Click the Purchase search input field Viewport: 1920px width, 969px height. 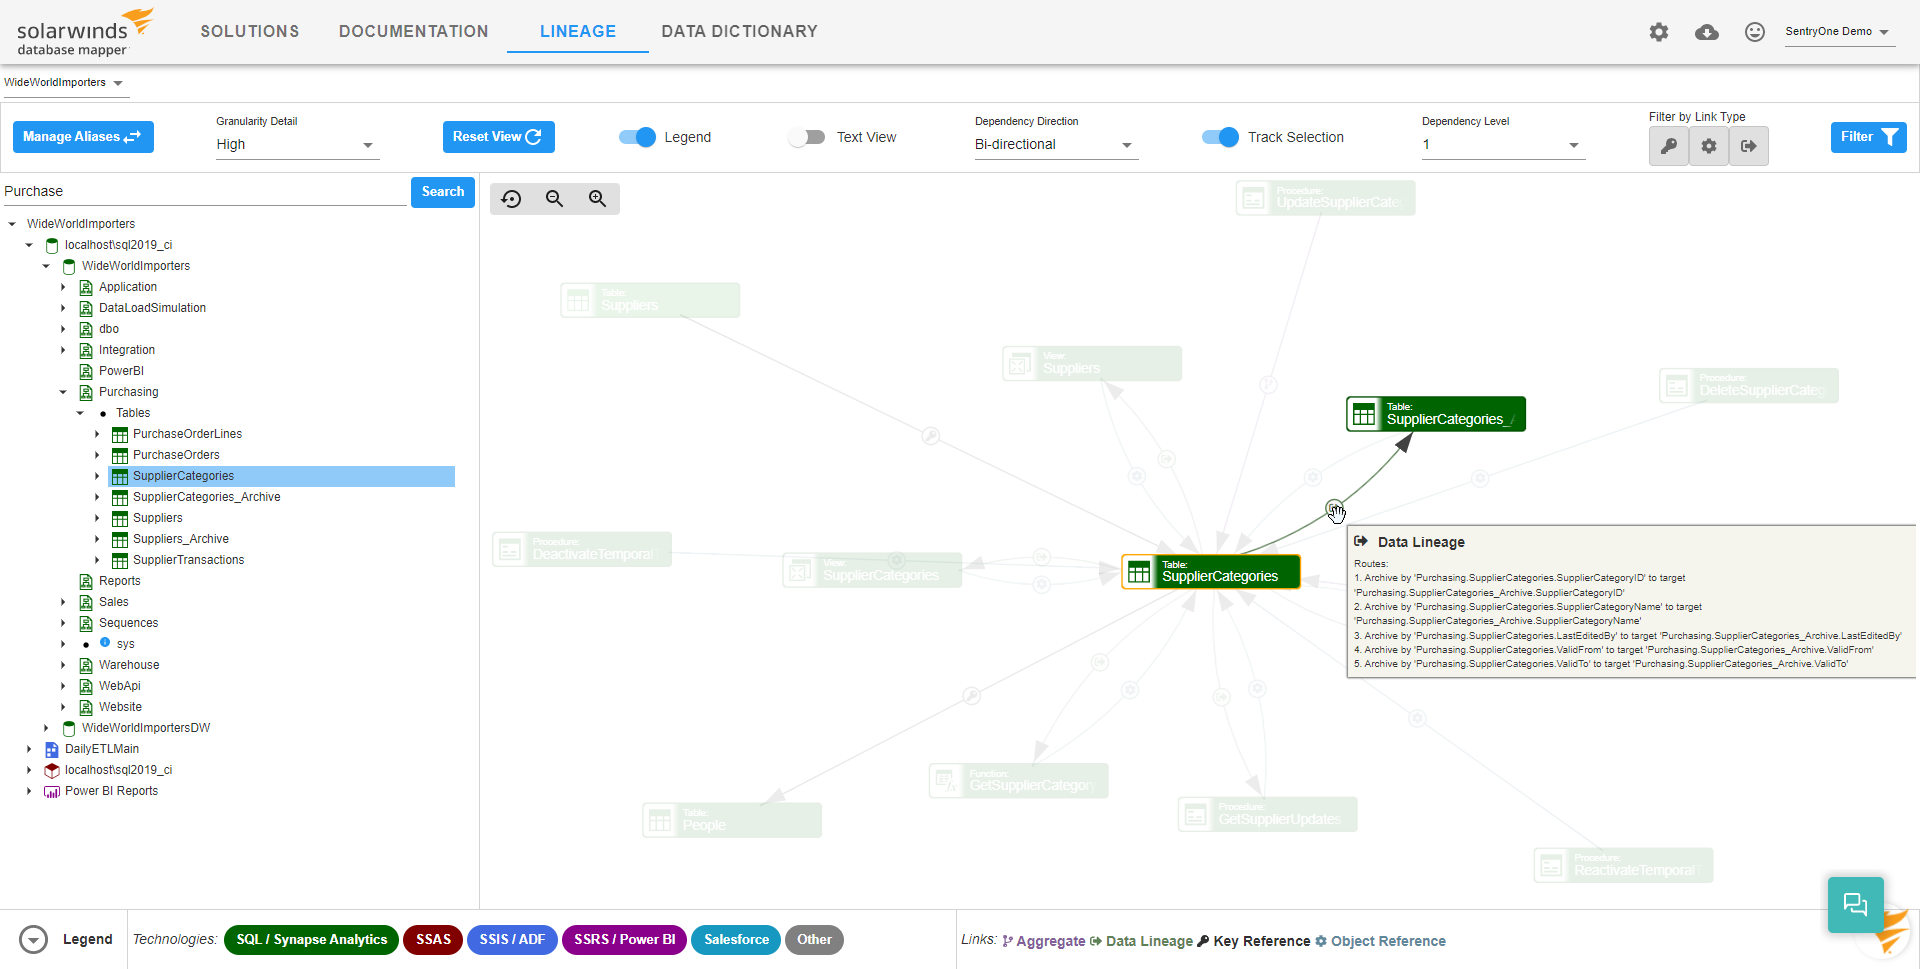tap(205, 192)
